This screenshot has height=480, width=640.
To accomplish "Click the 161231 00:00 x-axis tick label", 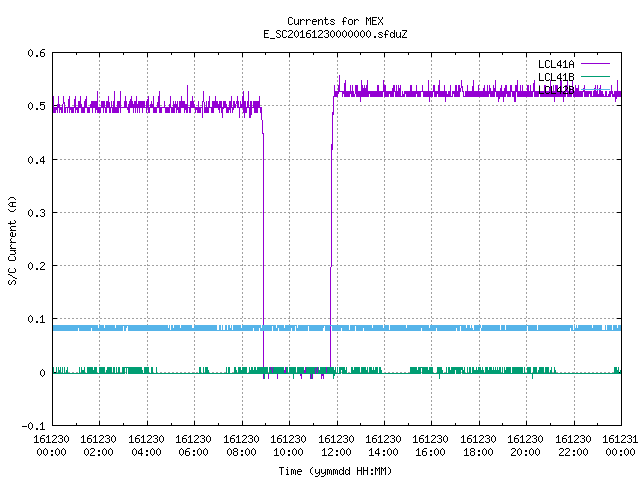I will tap(620, 445).
